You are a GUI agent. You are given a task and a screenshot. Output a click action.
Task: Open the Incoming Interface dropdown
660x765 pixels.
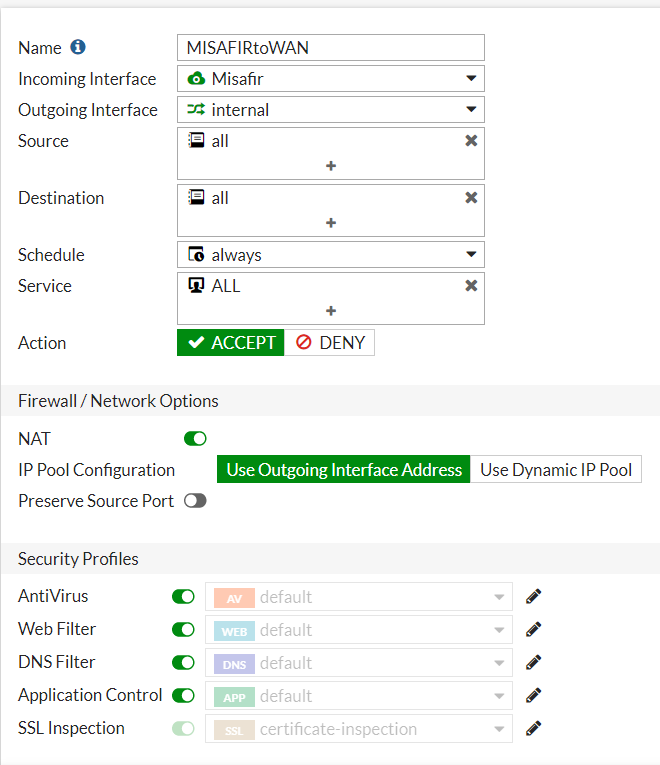pos(331,79)
